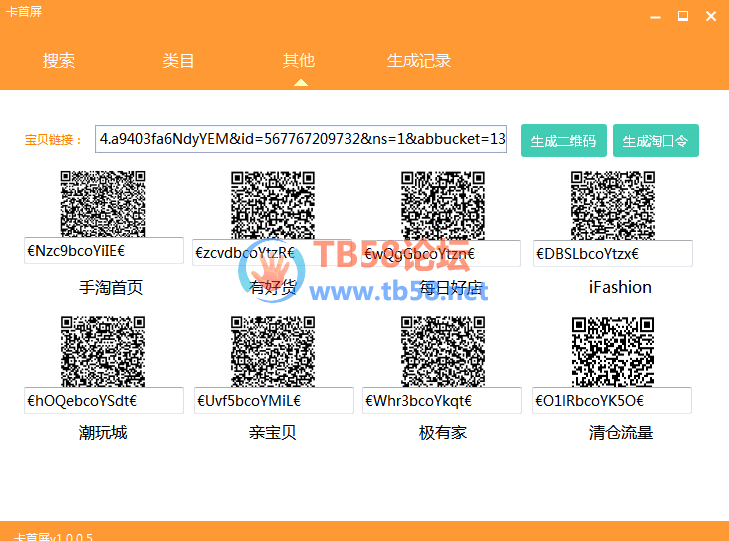The width and height of the screenshot is (729, 541).
Task: Click the 潮玩城 label
Action: [x=103, y=433]
